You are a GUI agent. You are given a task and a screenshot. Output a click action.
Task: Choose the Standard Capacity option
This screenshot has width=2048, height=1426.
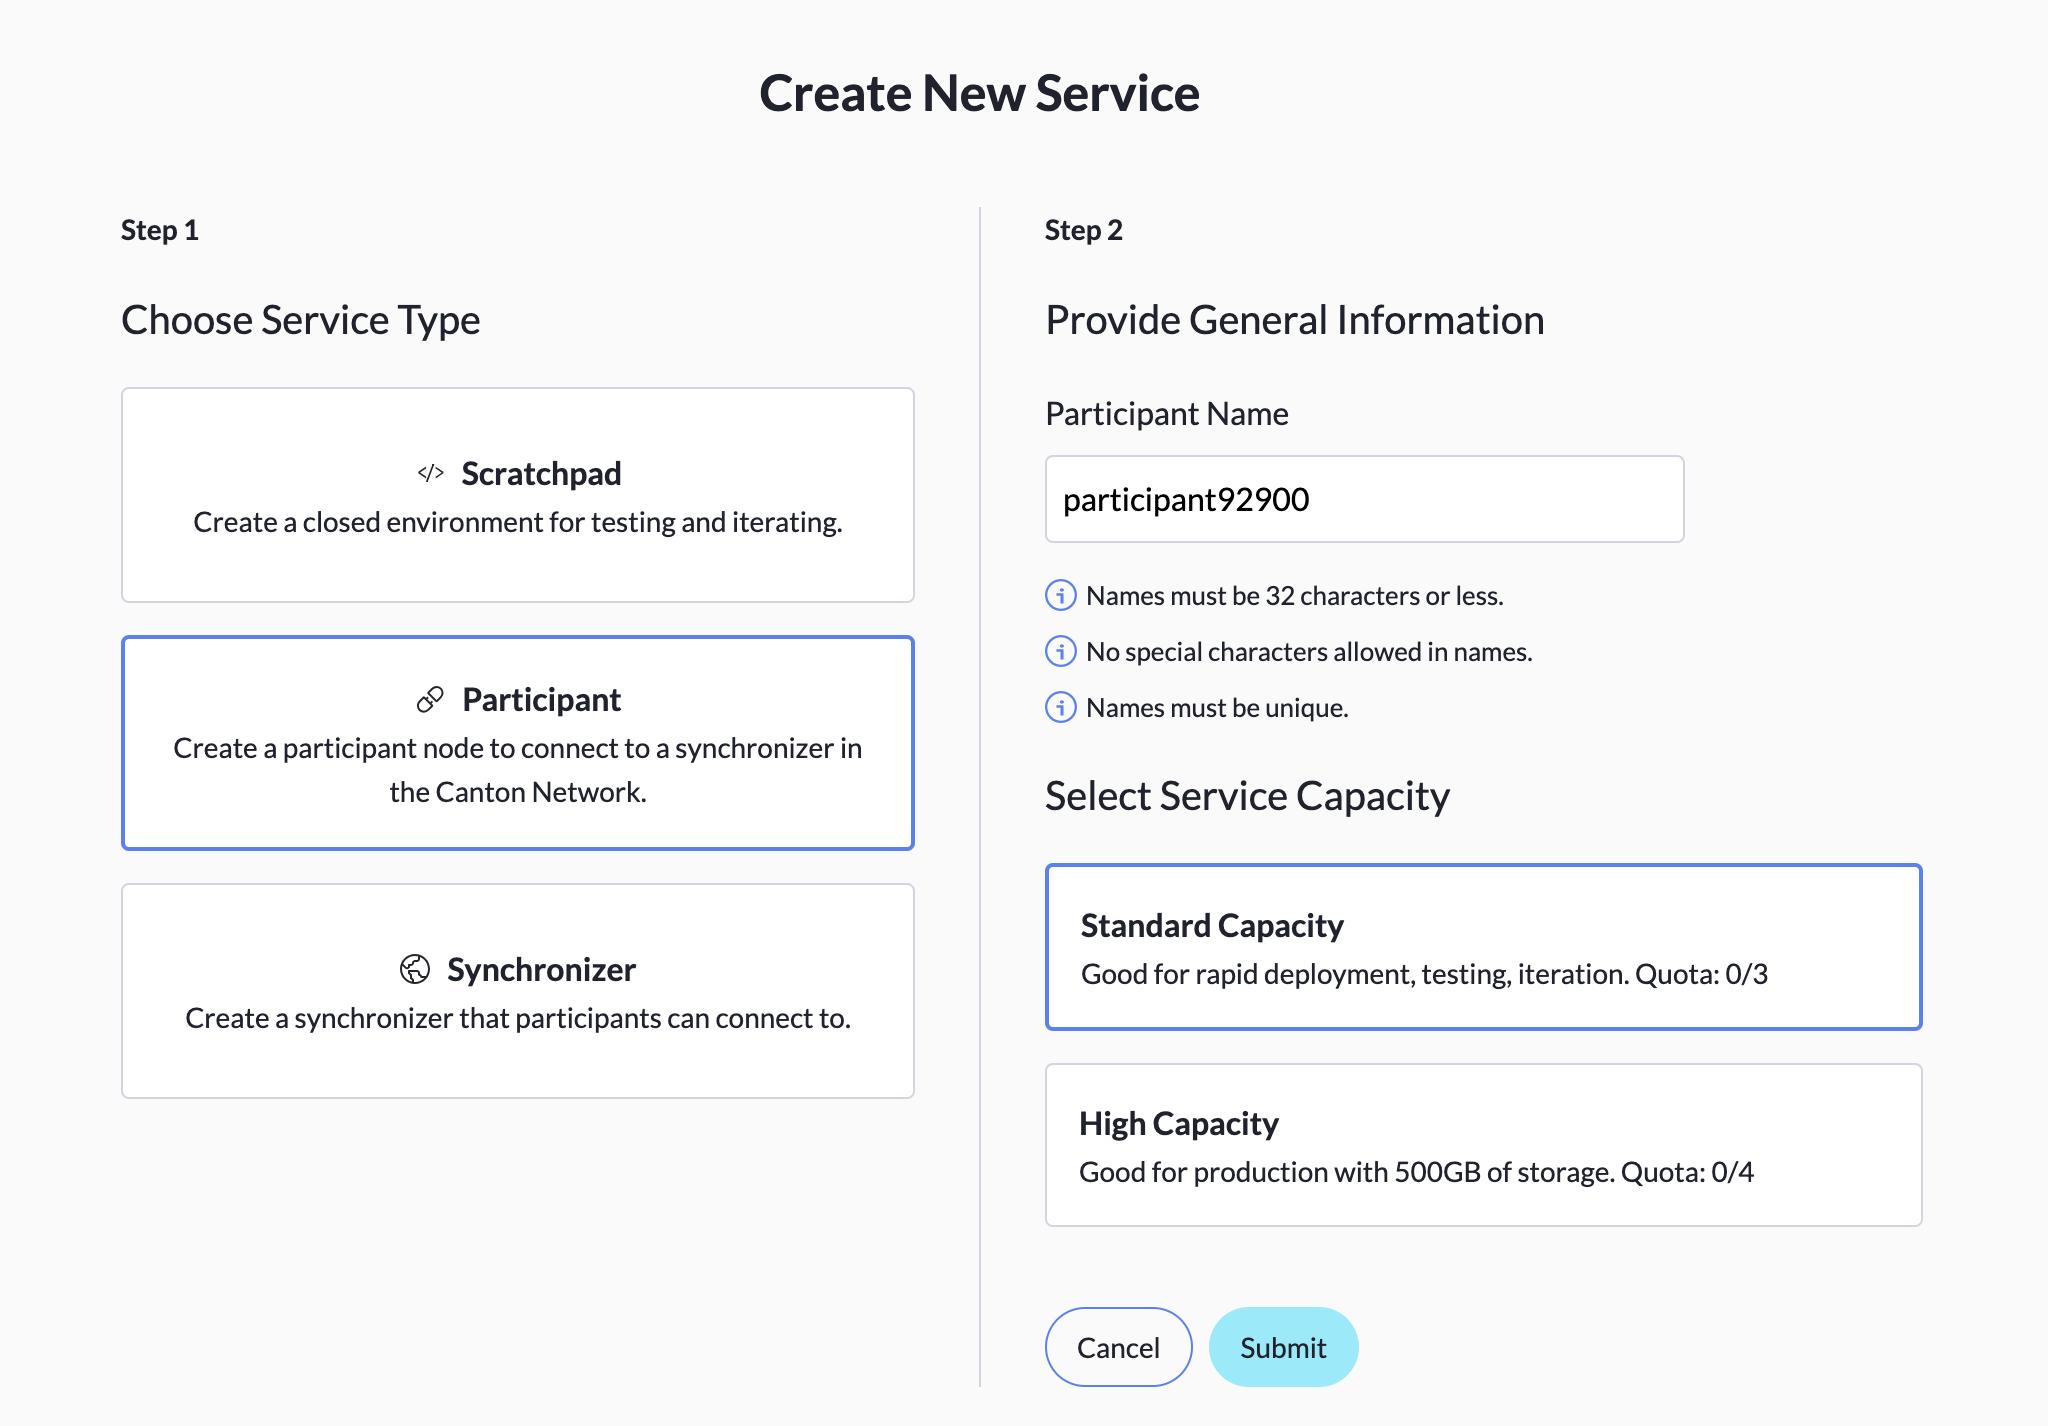point(1483,946)
